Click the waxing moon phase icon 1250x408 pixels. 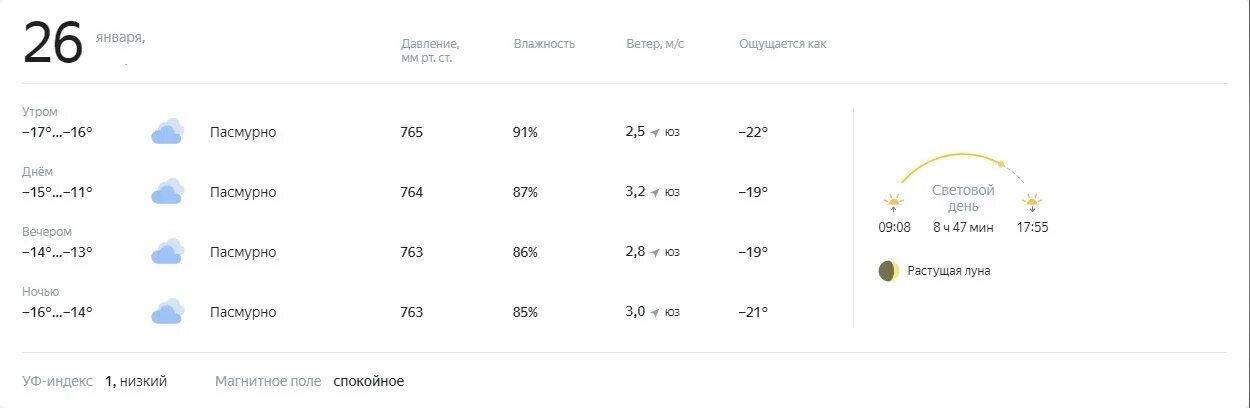pos(888,271)
